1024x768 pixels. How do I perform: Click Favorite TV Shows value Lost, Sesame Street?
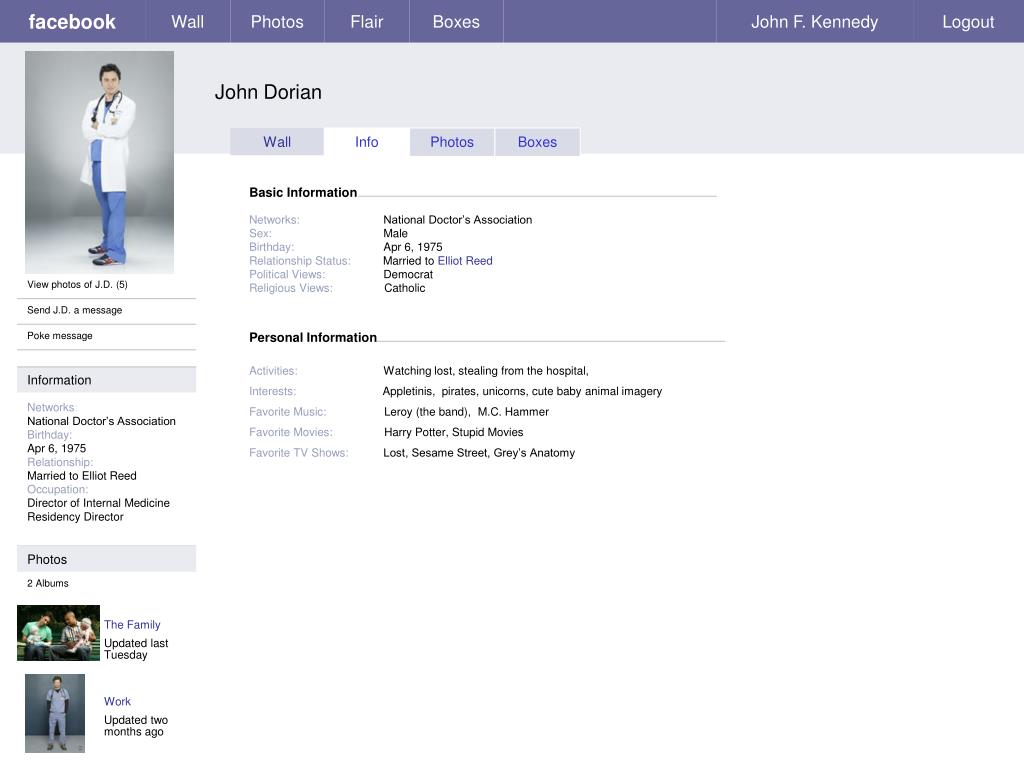[435, 453]
